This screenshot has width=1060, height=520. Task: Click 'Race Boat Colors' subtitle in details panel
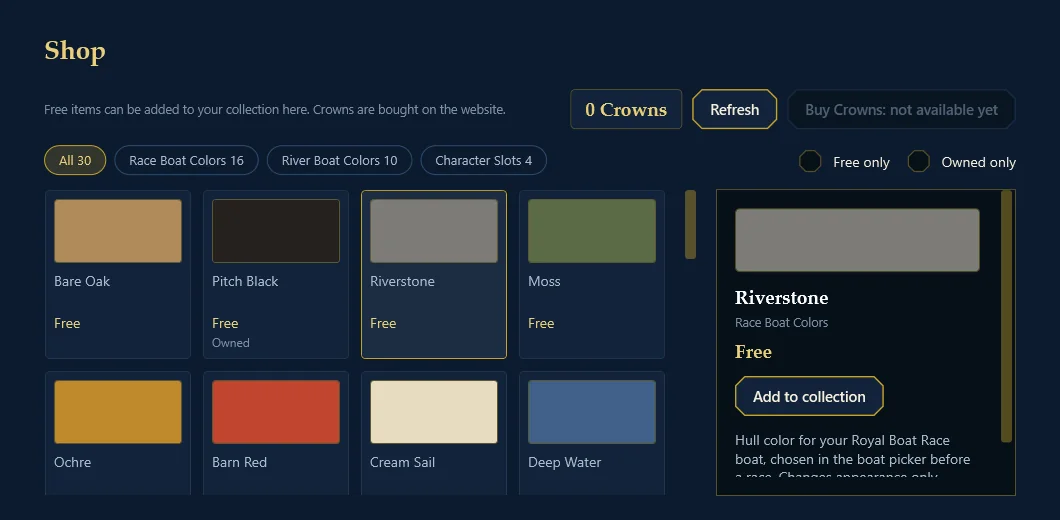pos(781,323)
